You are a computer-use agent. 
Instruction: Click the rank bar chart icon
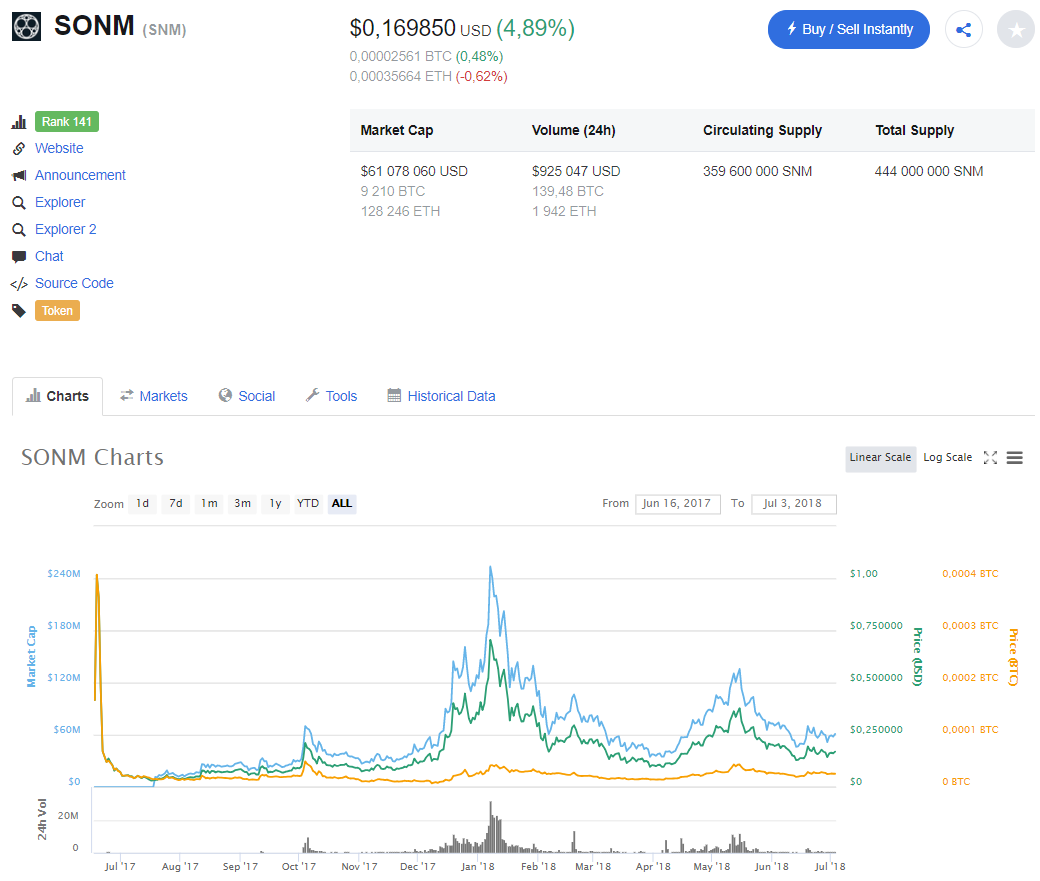click(x=19, y=122)
